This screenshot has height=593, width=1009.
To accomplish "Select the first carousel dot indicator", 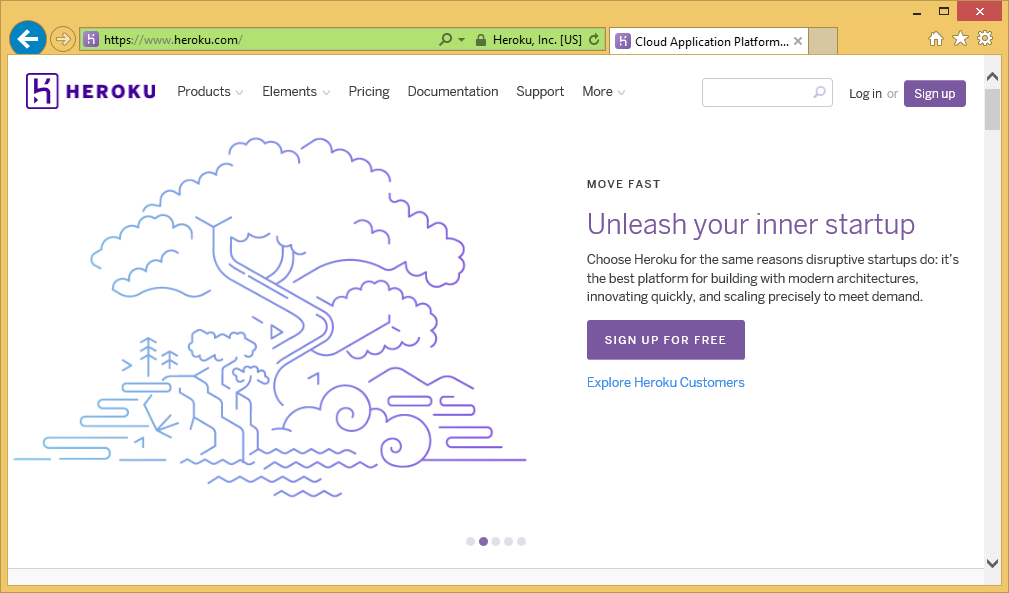I will 471,541.
